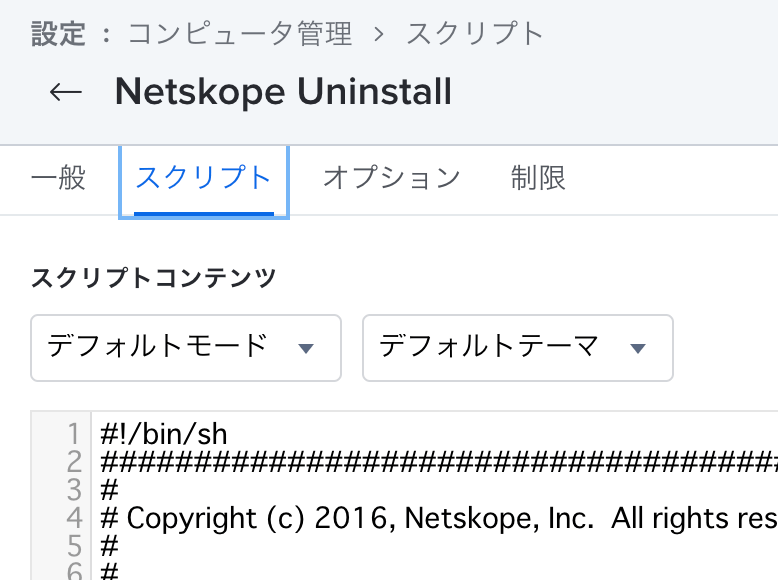Click line number 1 in the gutter

(73, 434)
